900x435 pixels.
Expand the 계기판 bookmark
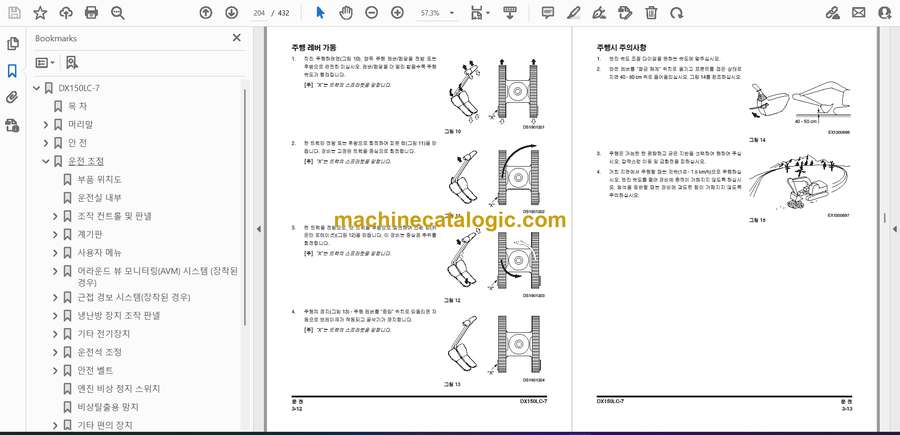click(x=55, y=235)
